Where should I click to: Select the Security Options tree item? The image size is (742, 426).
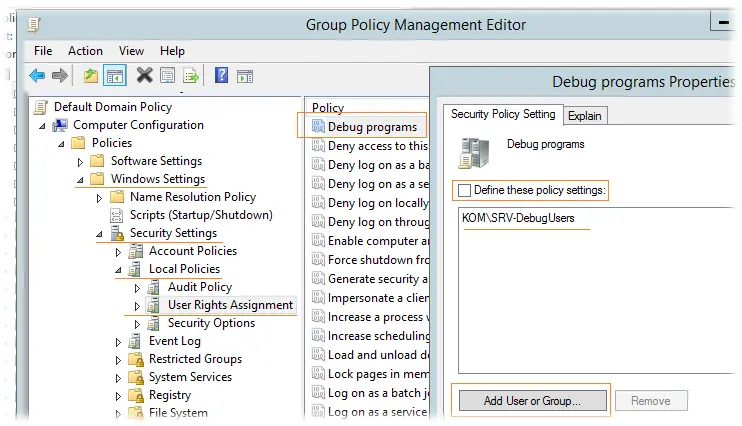[211, 323]
